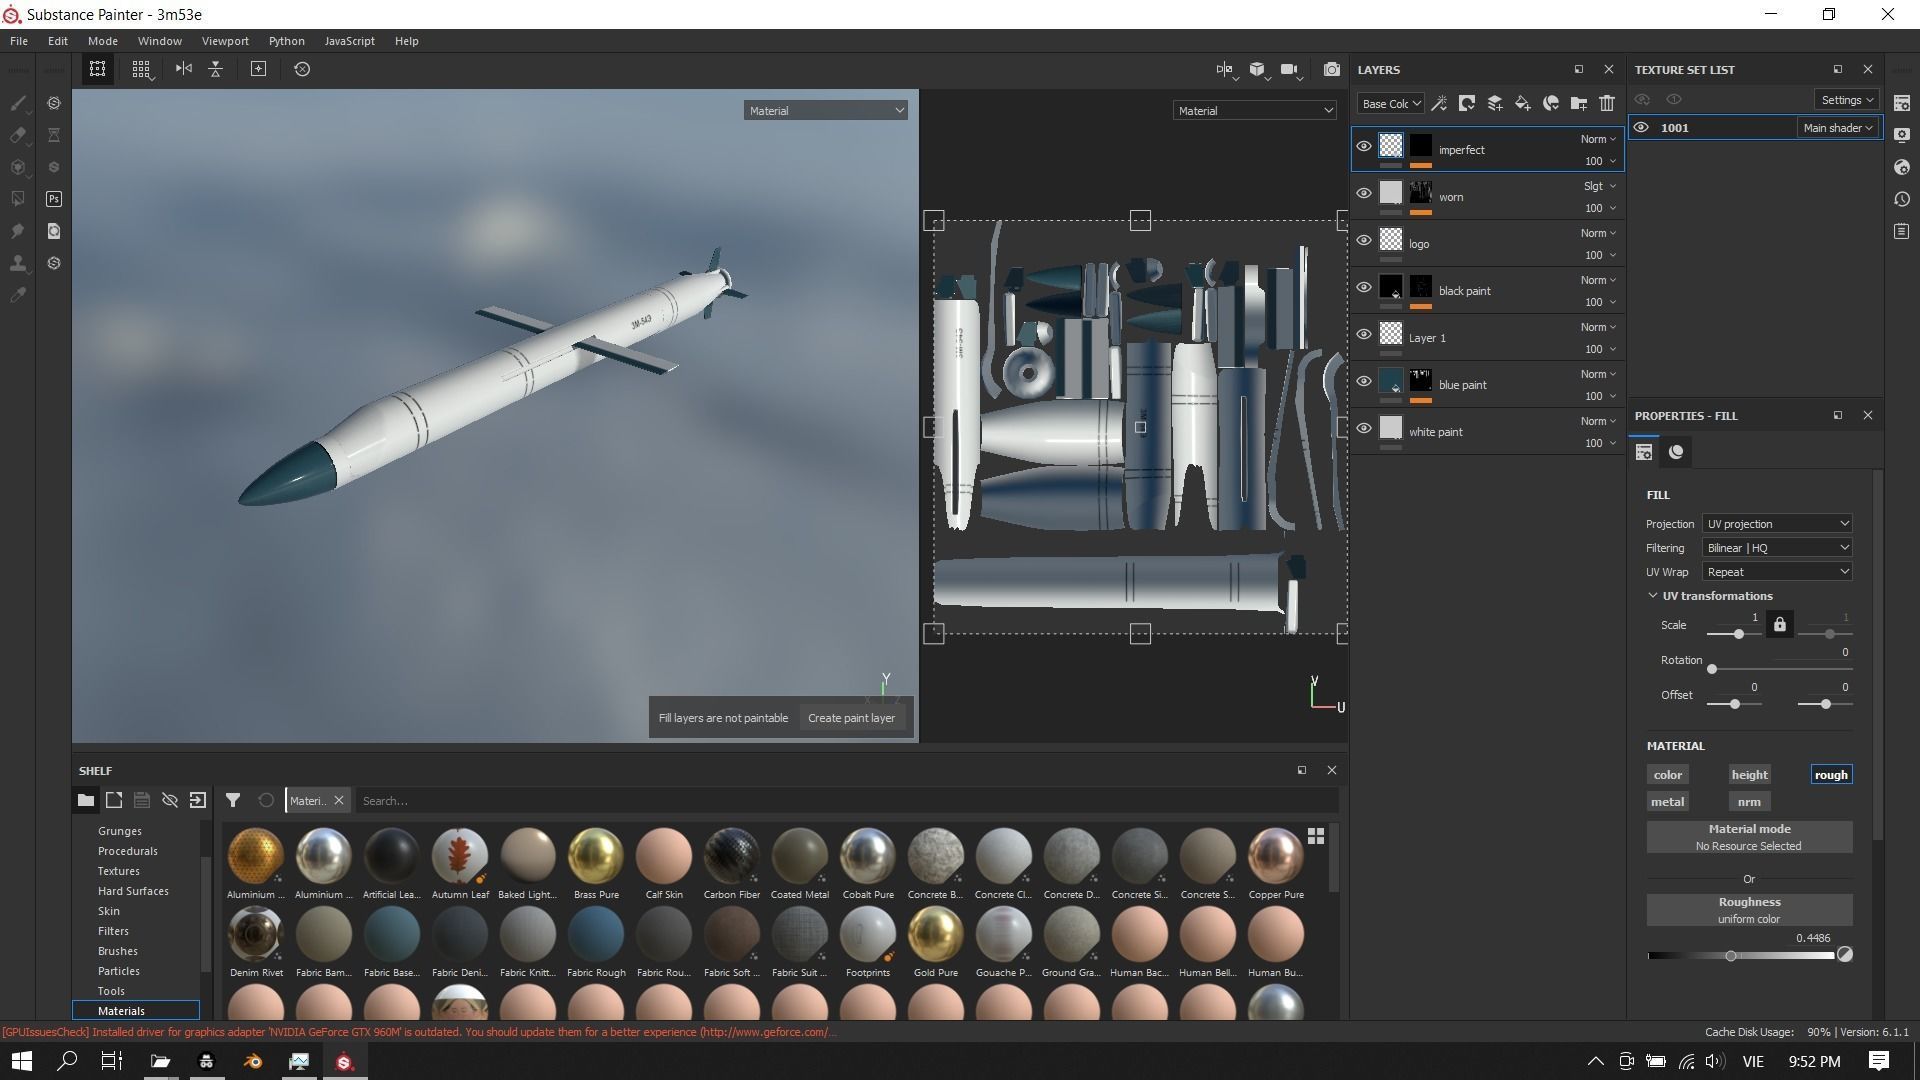Select the Eraser tool

coord(18,135)
